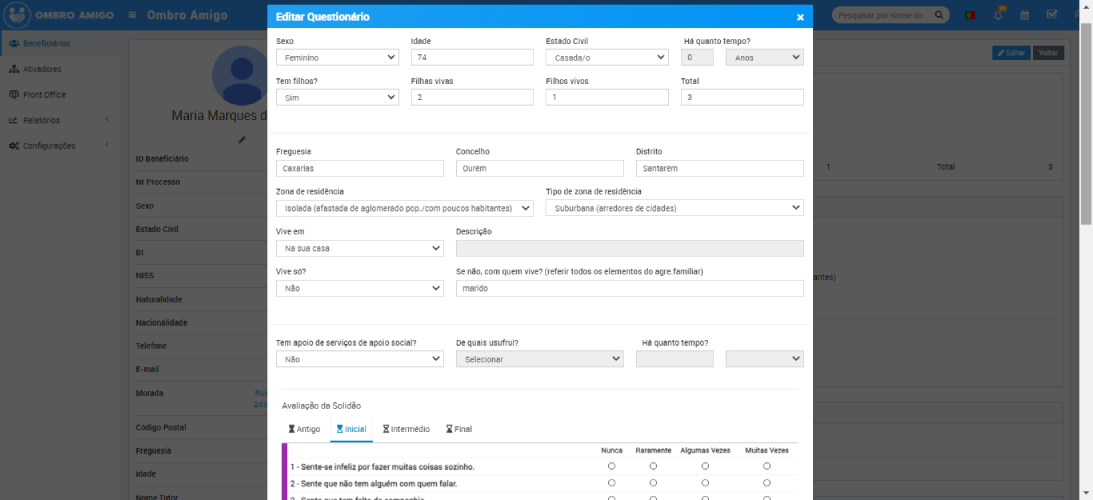Click the search magnifier icon
This screenshot has width=1093, height=500.
(939, 15)
